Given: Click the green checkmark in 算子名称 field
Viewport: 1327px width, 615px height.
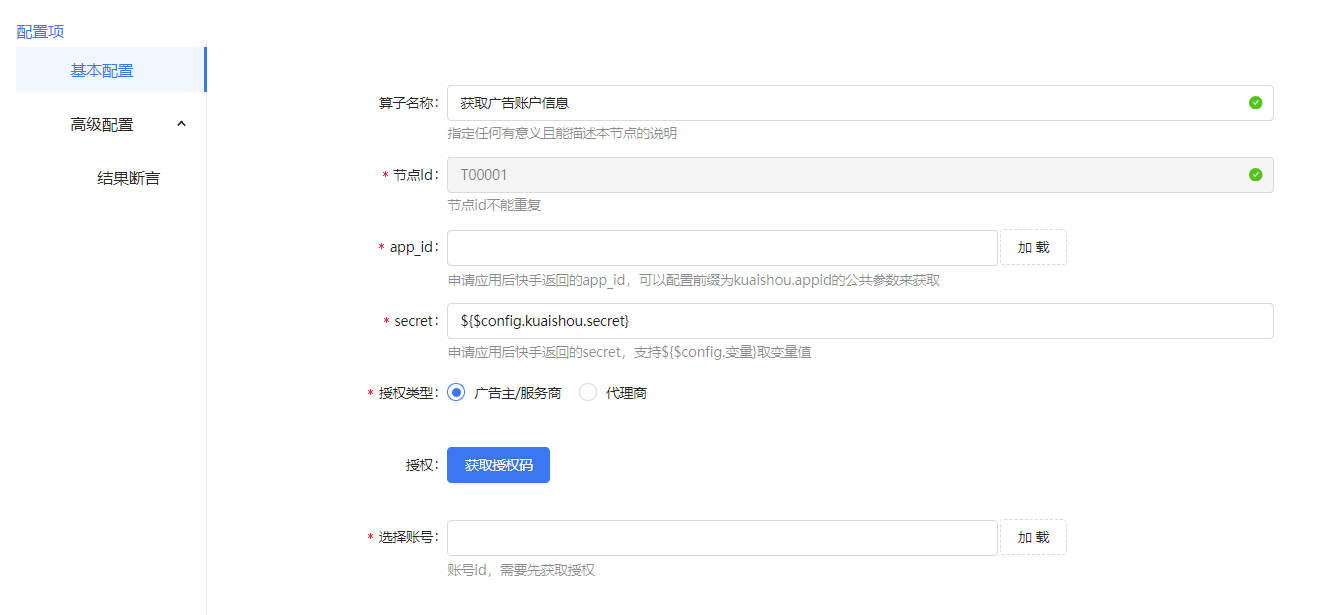Looking at the screenshot, I should 1255,103.
